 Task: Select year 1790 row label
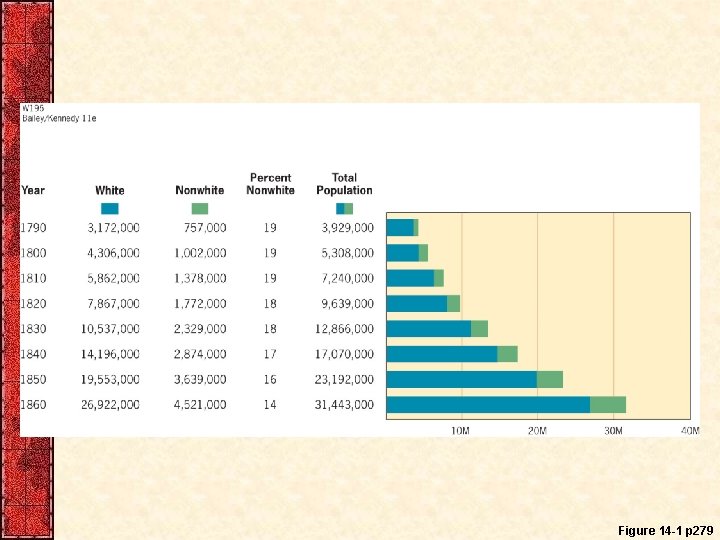pos(33,228)
